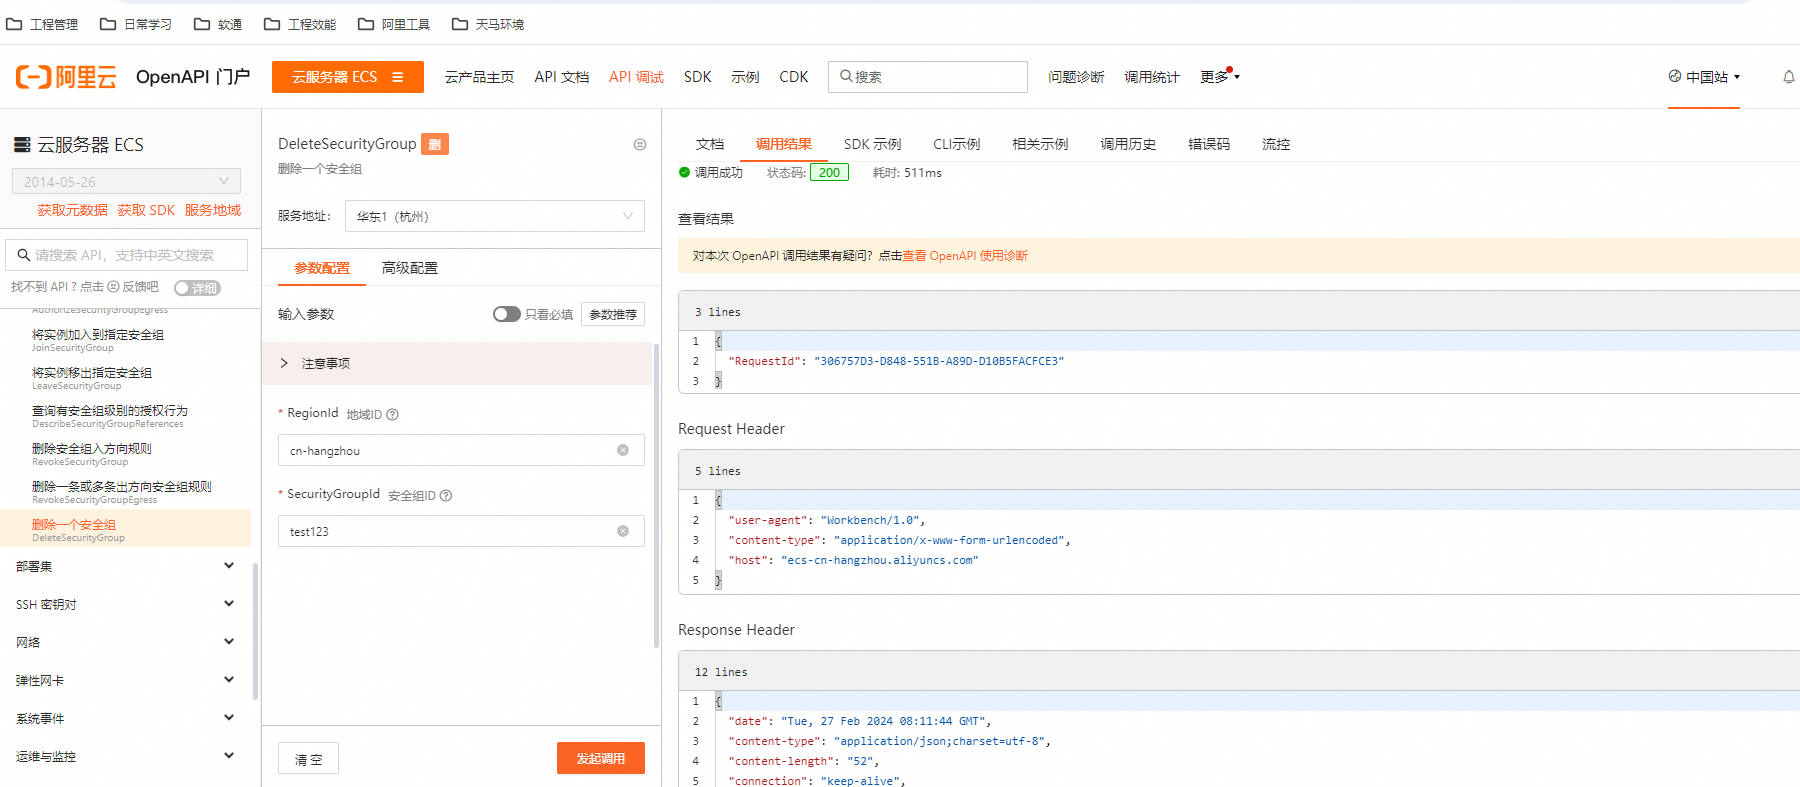
Task: Clear the RegionId field with its X icon
Action: (x=623, y=450)
